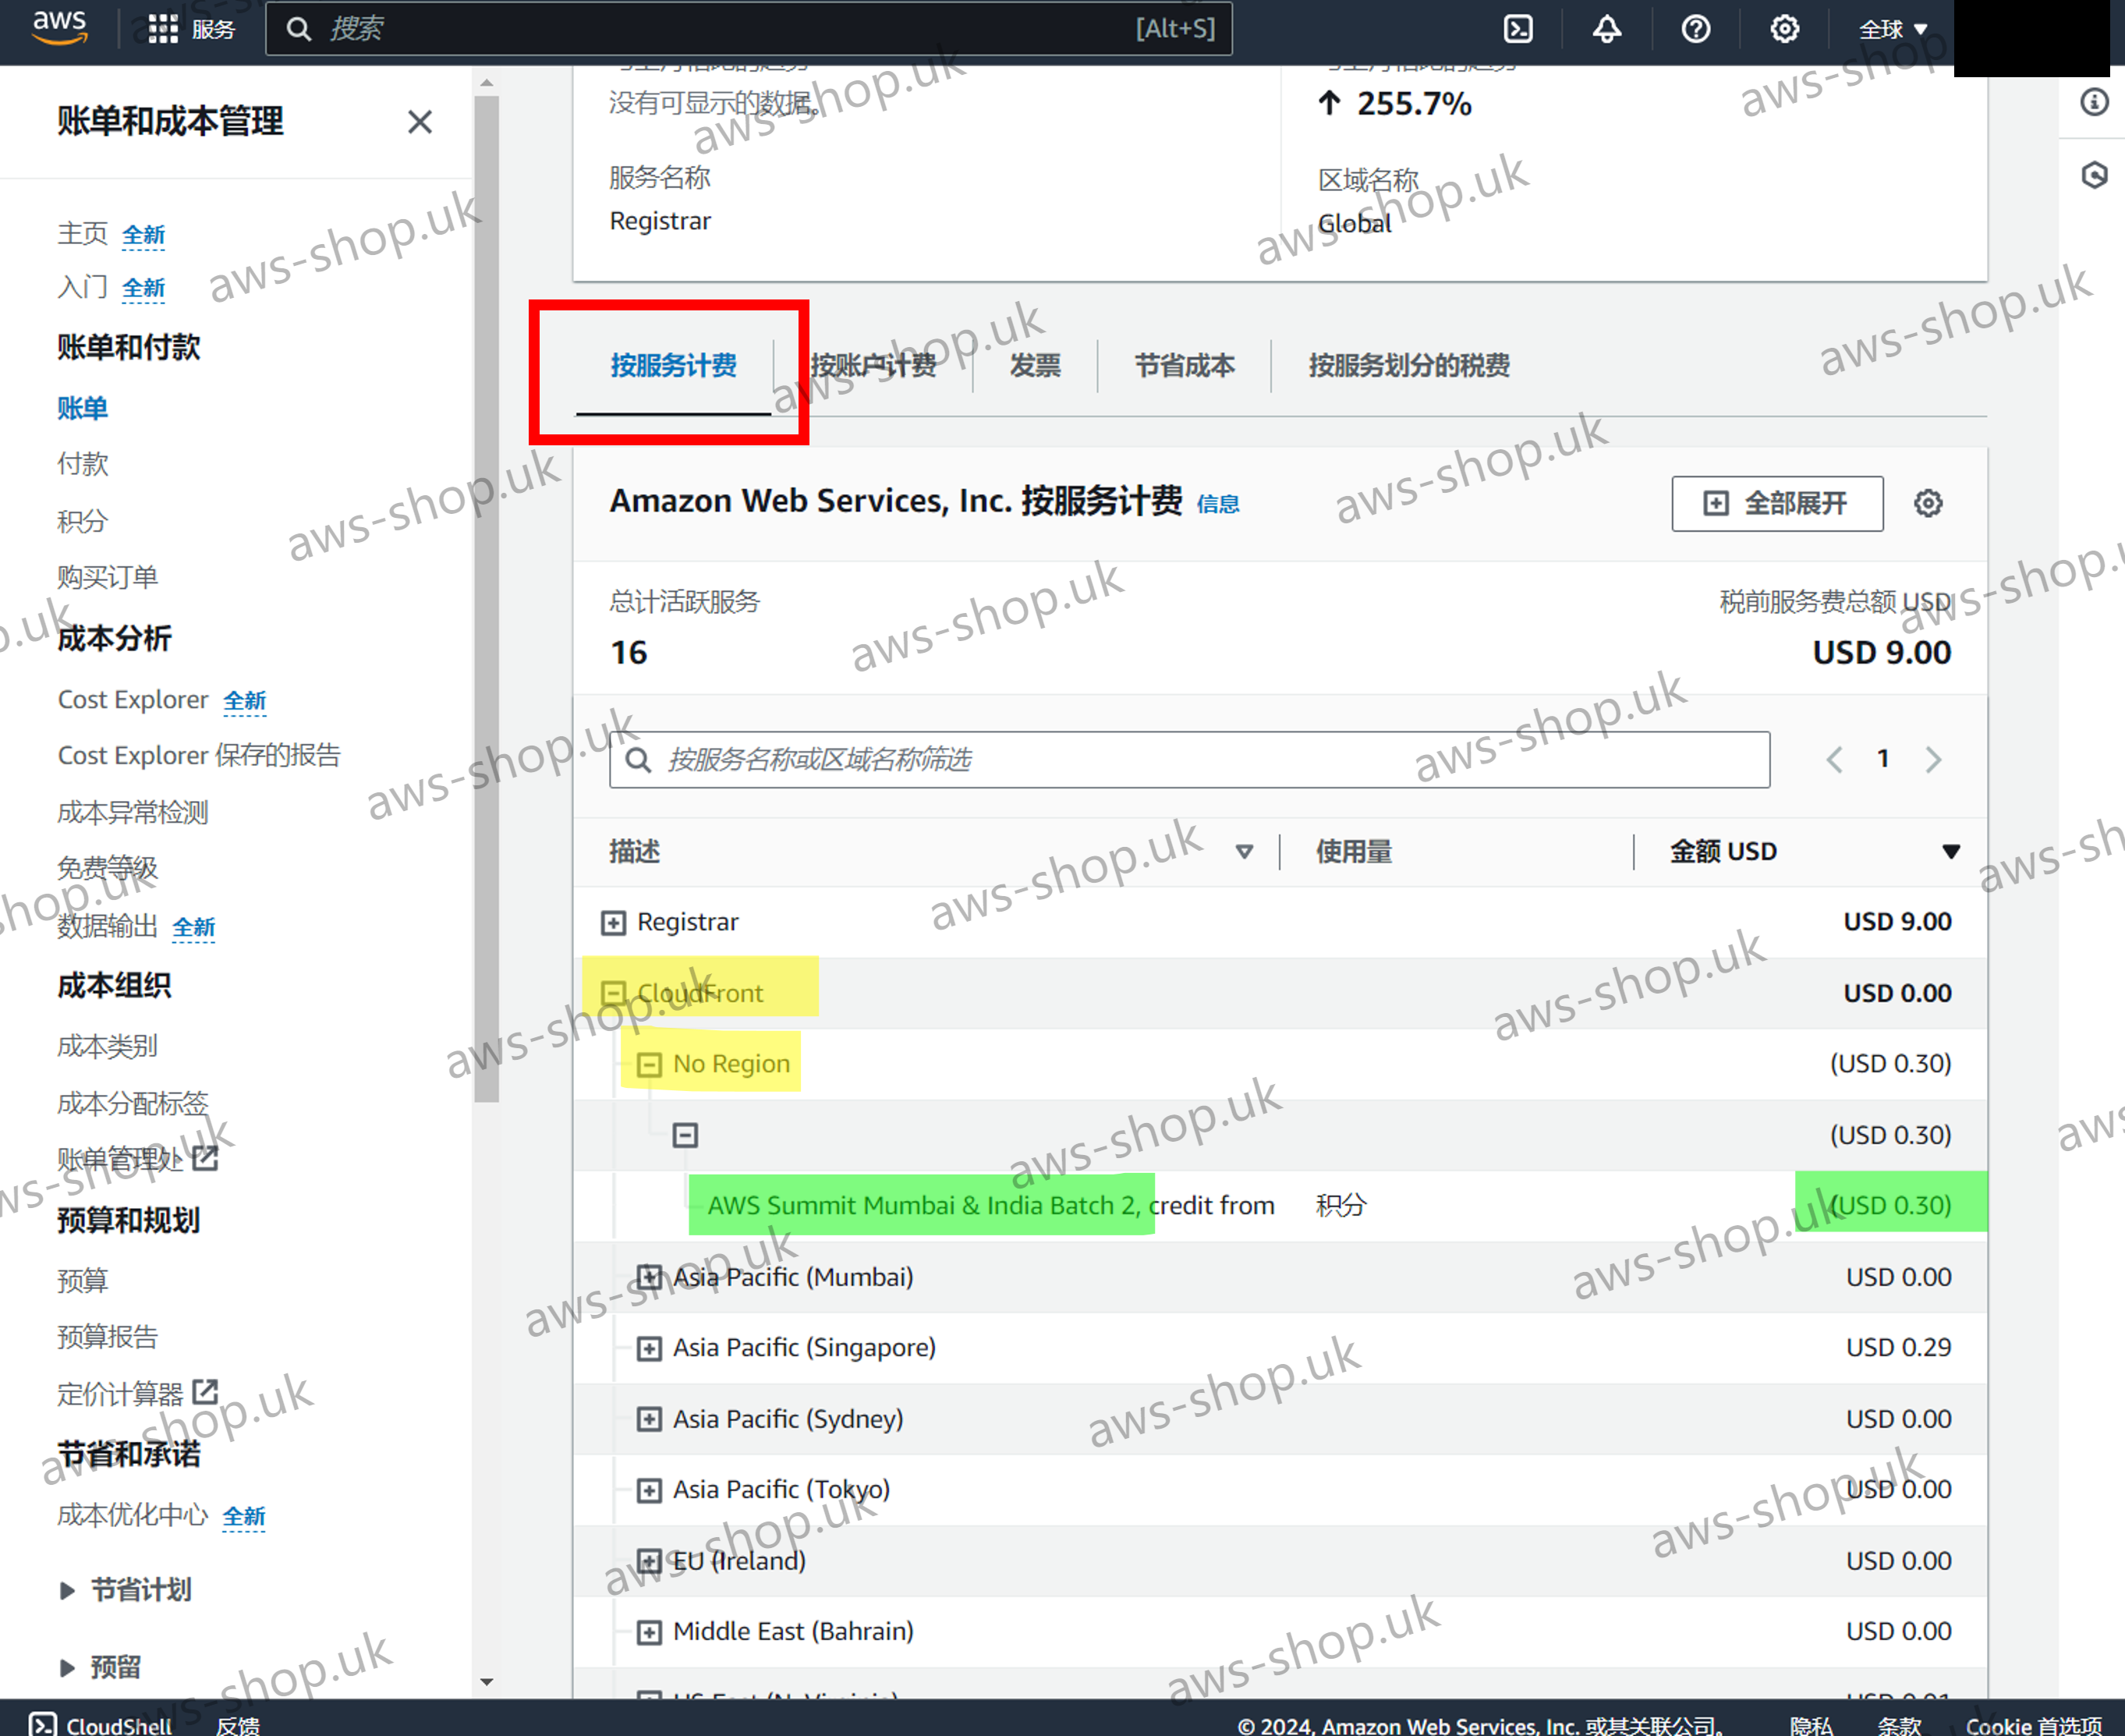2125x1736 pixels.
Task: Sort by the 金额 USD column arrow
Action: coord(1950,852)
